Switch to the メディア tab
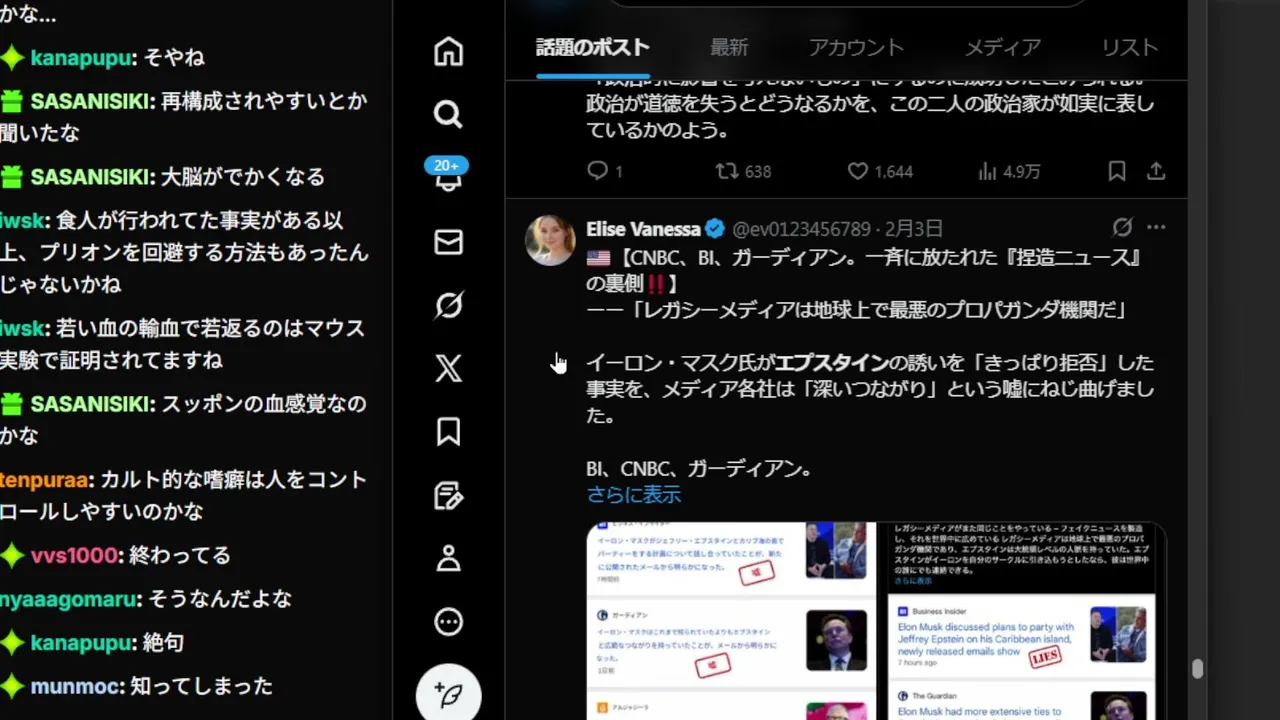The width and height of the screenshot is (1280, 720). coord(1003,47)
